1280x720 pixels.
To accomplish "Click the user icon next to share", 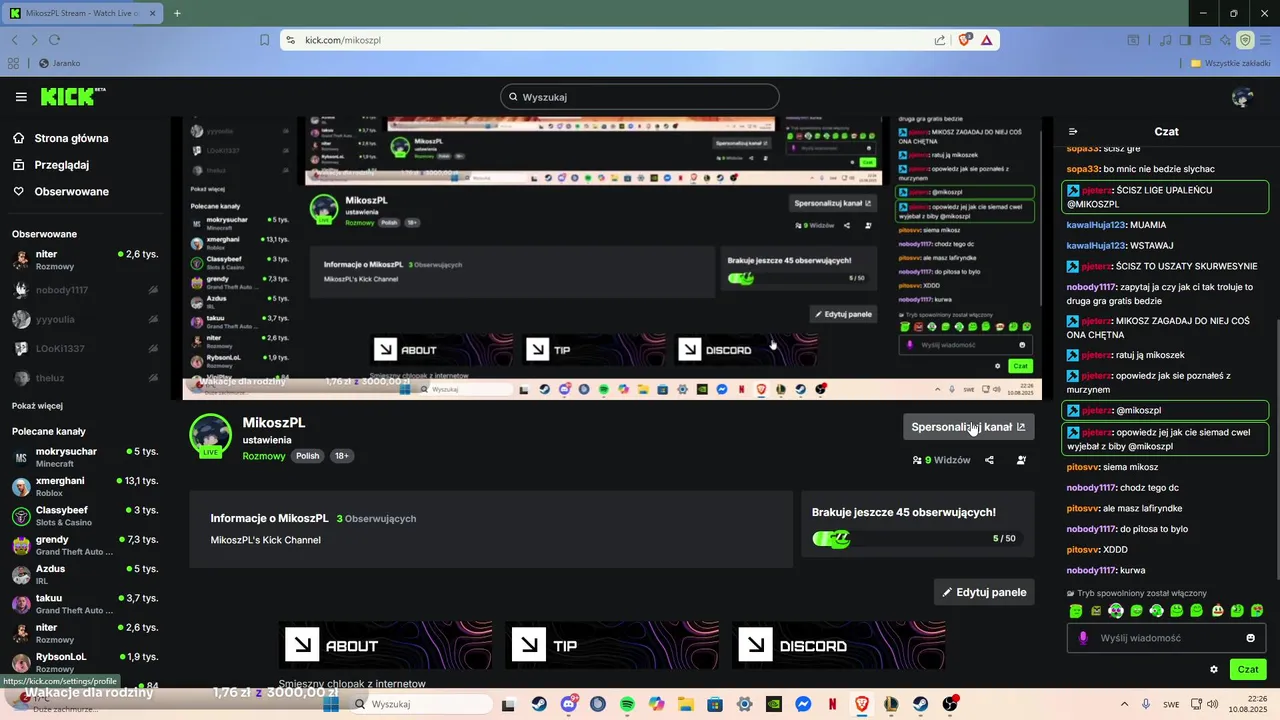I will coord(1021,460).
